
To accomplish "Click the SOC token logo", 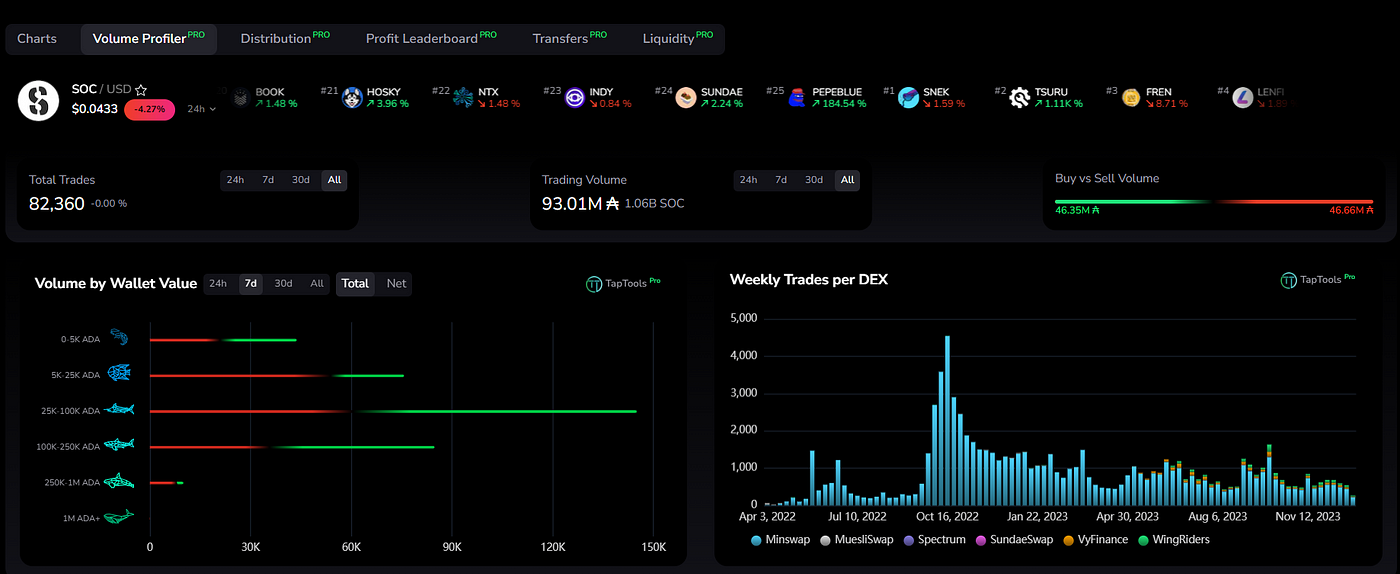I will point(38,100).
